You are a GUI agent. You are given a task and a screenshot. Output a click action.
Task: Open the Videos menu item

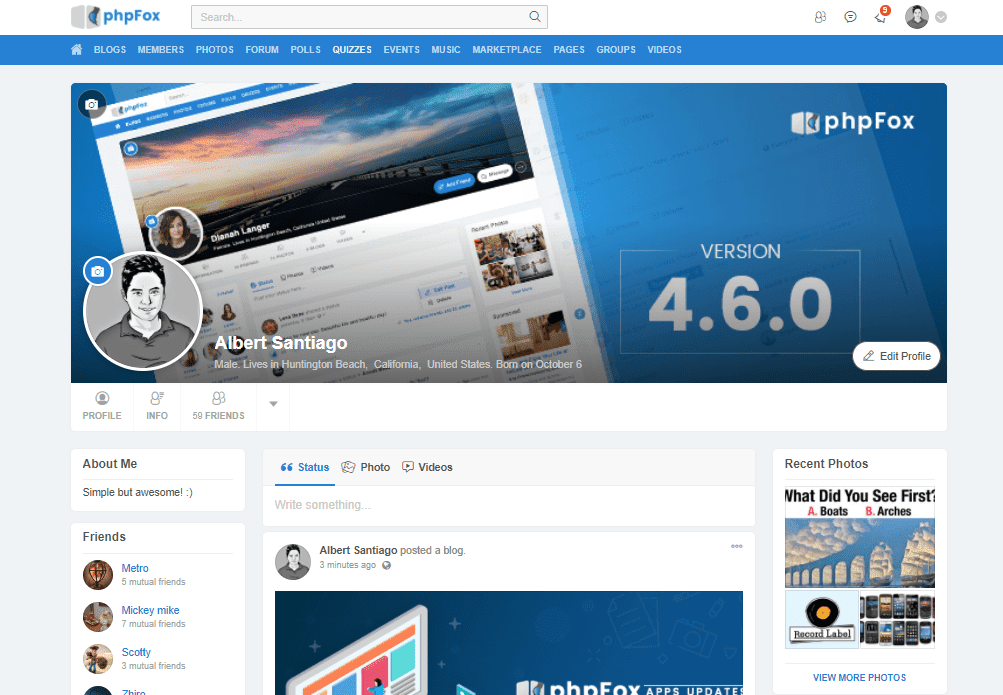665,50
